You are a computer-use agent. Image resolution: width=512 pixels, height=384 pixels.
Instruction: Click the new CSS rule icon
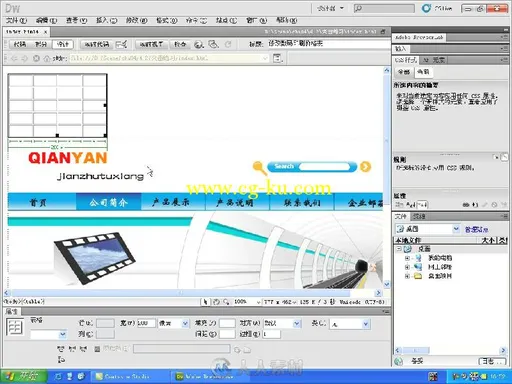pos(475,204)
